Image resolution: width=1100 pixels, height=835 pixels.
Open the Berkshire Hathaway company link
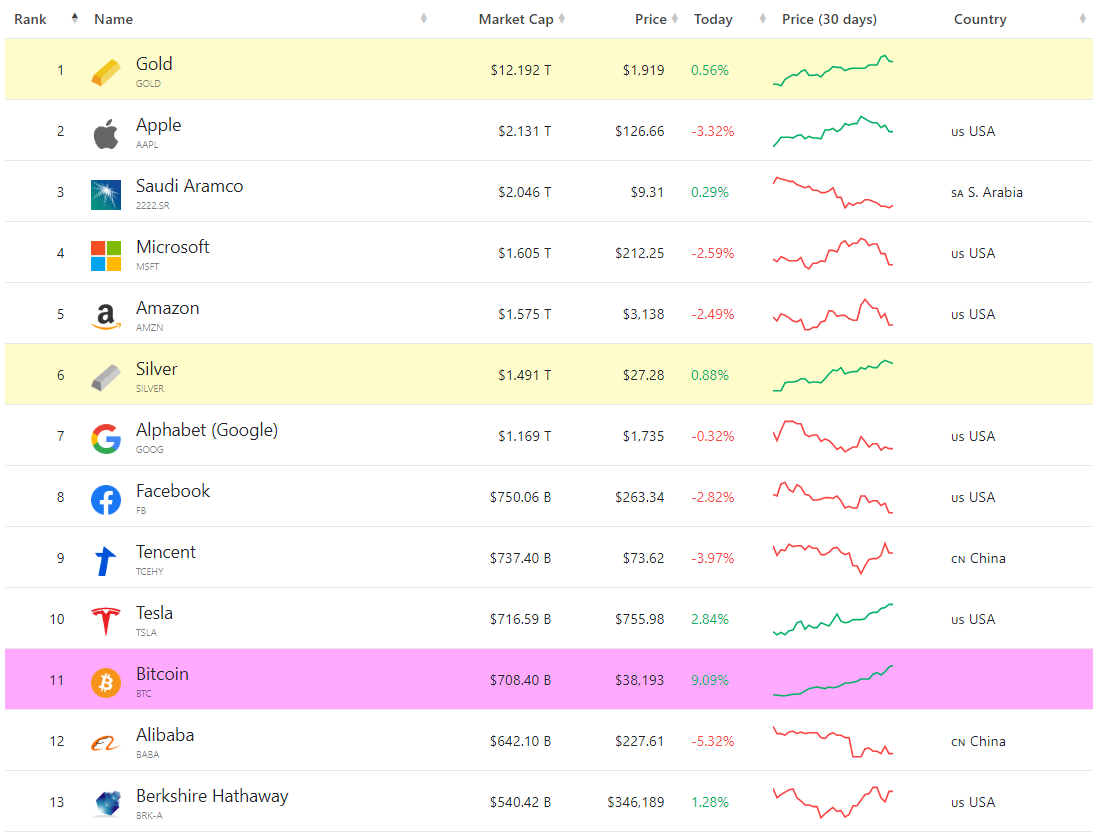[x=212, y=796]
